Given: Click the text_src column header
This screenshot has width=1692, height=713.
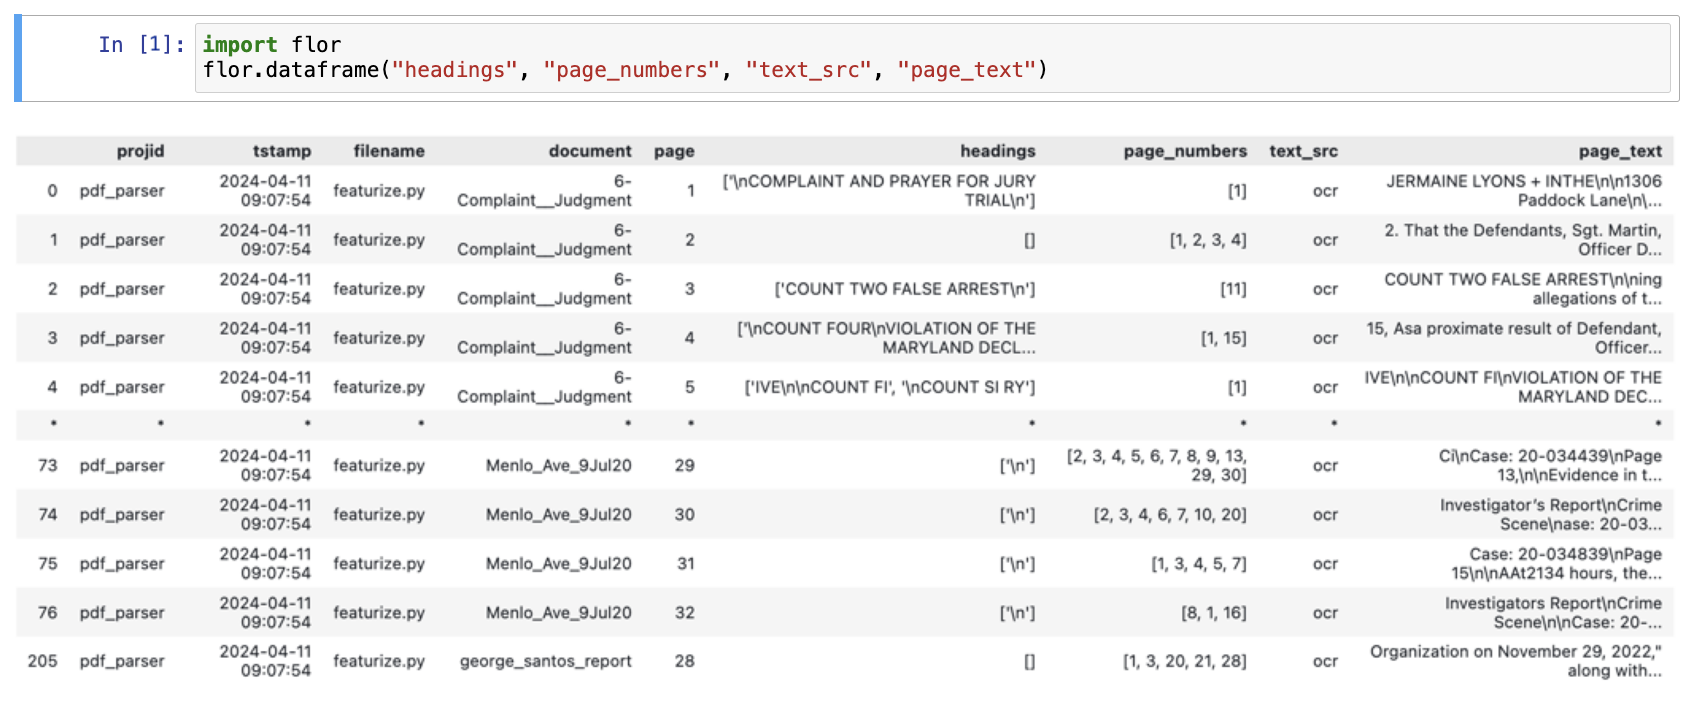Looking at the screenshot, I should pos(1303,151).
